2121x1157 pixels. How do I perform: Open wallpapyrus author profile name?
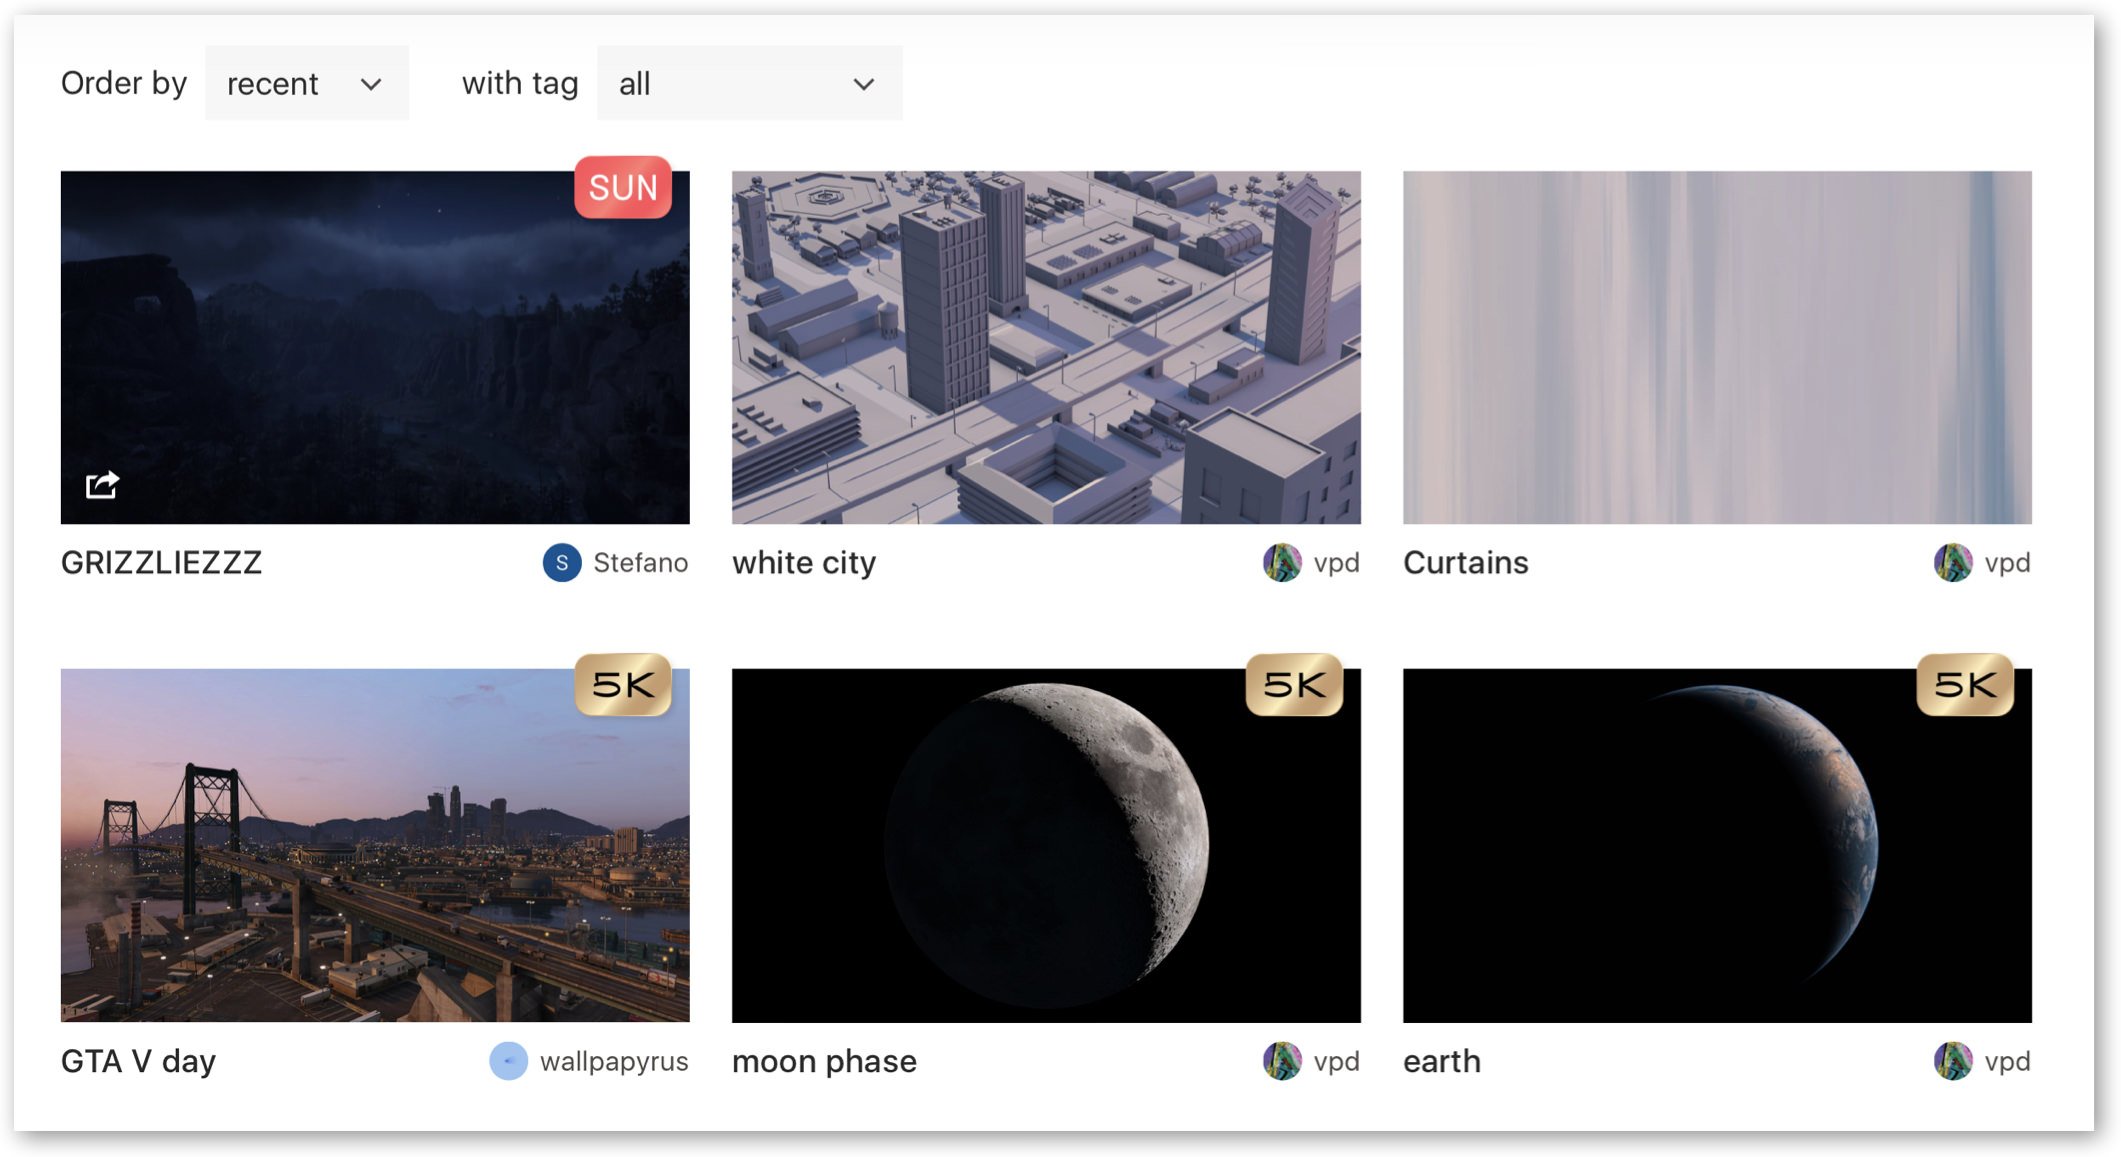click(614, 1061)
